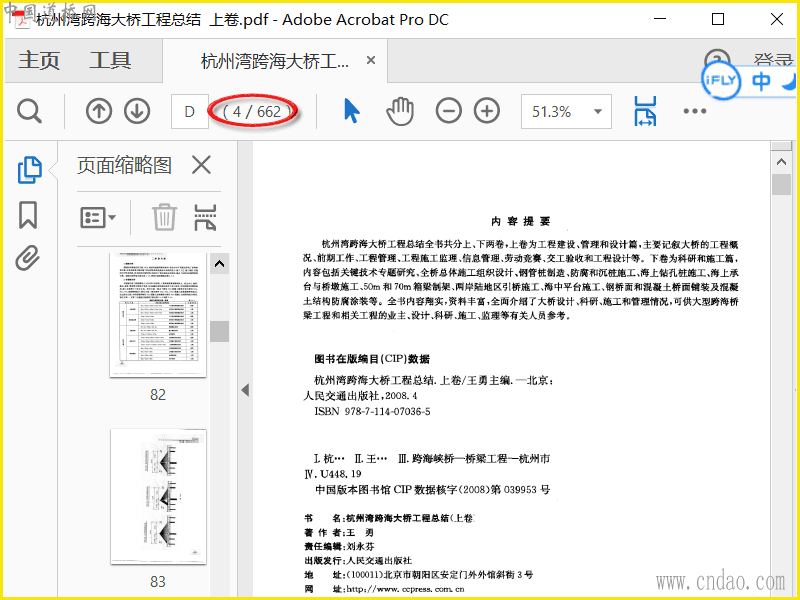
Task: Click the 登录 sign-in button
Action: click(x=772, y=60)
